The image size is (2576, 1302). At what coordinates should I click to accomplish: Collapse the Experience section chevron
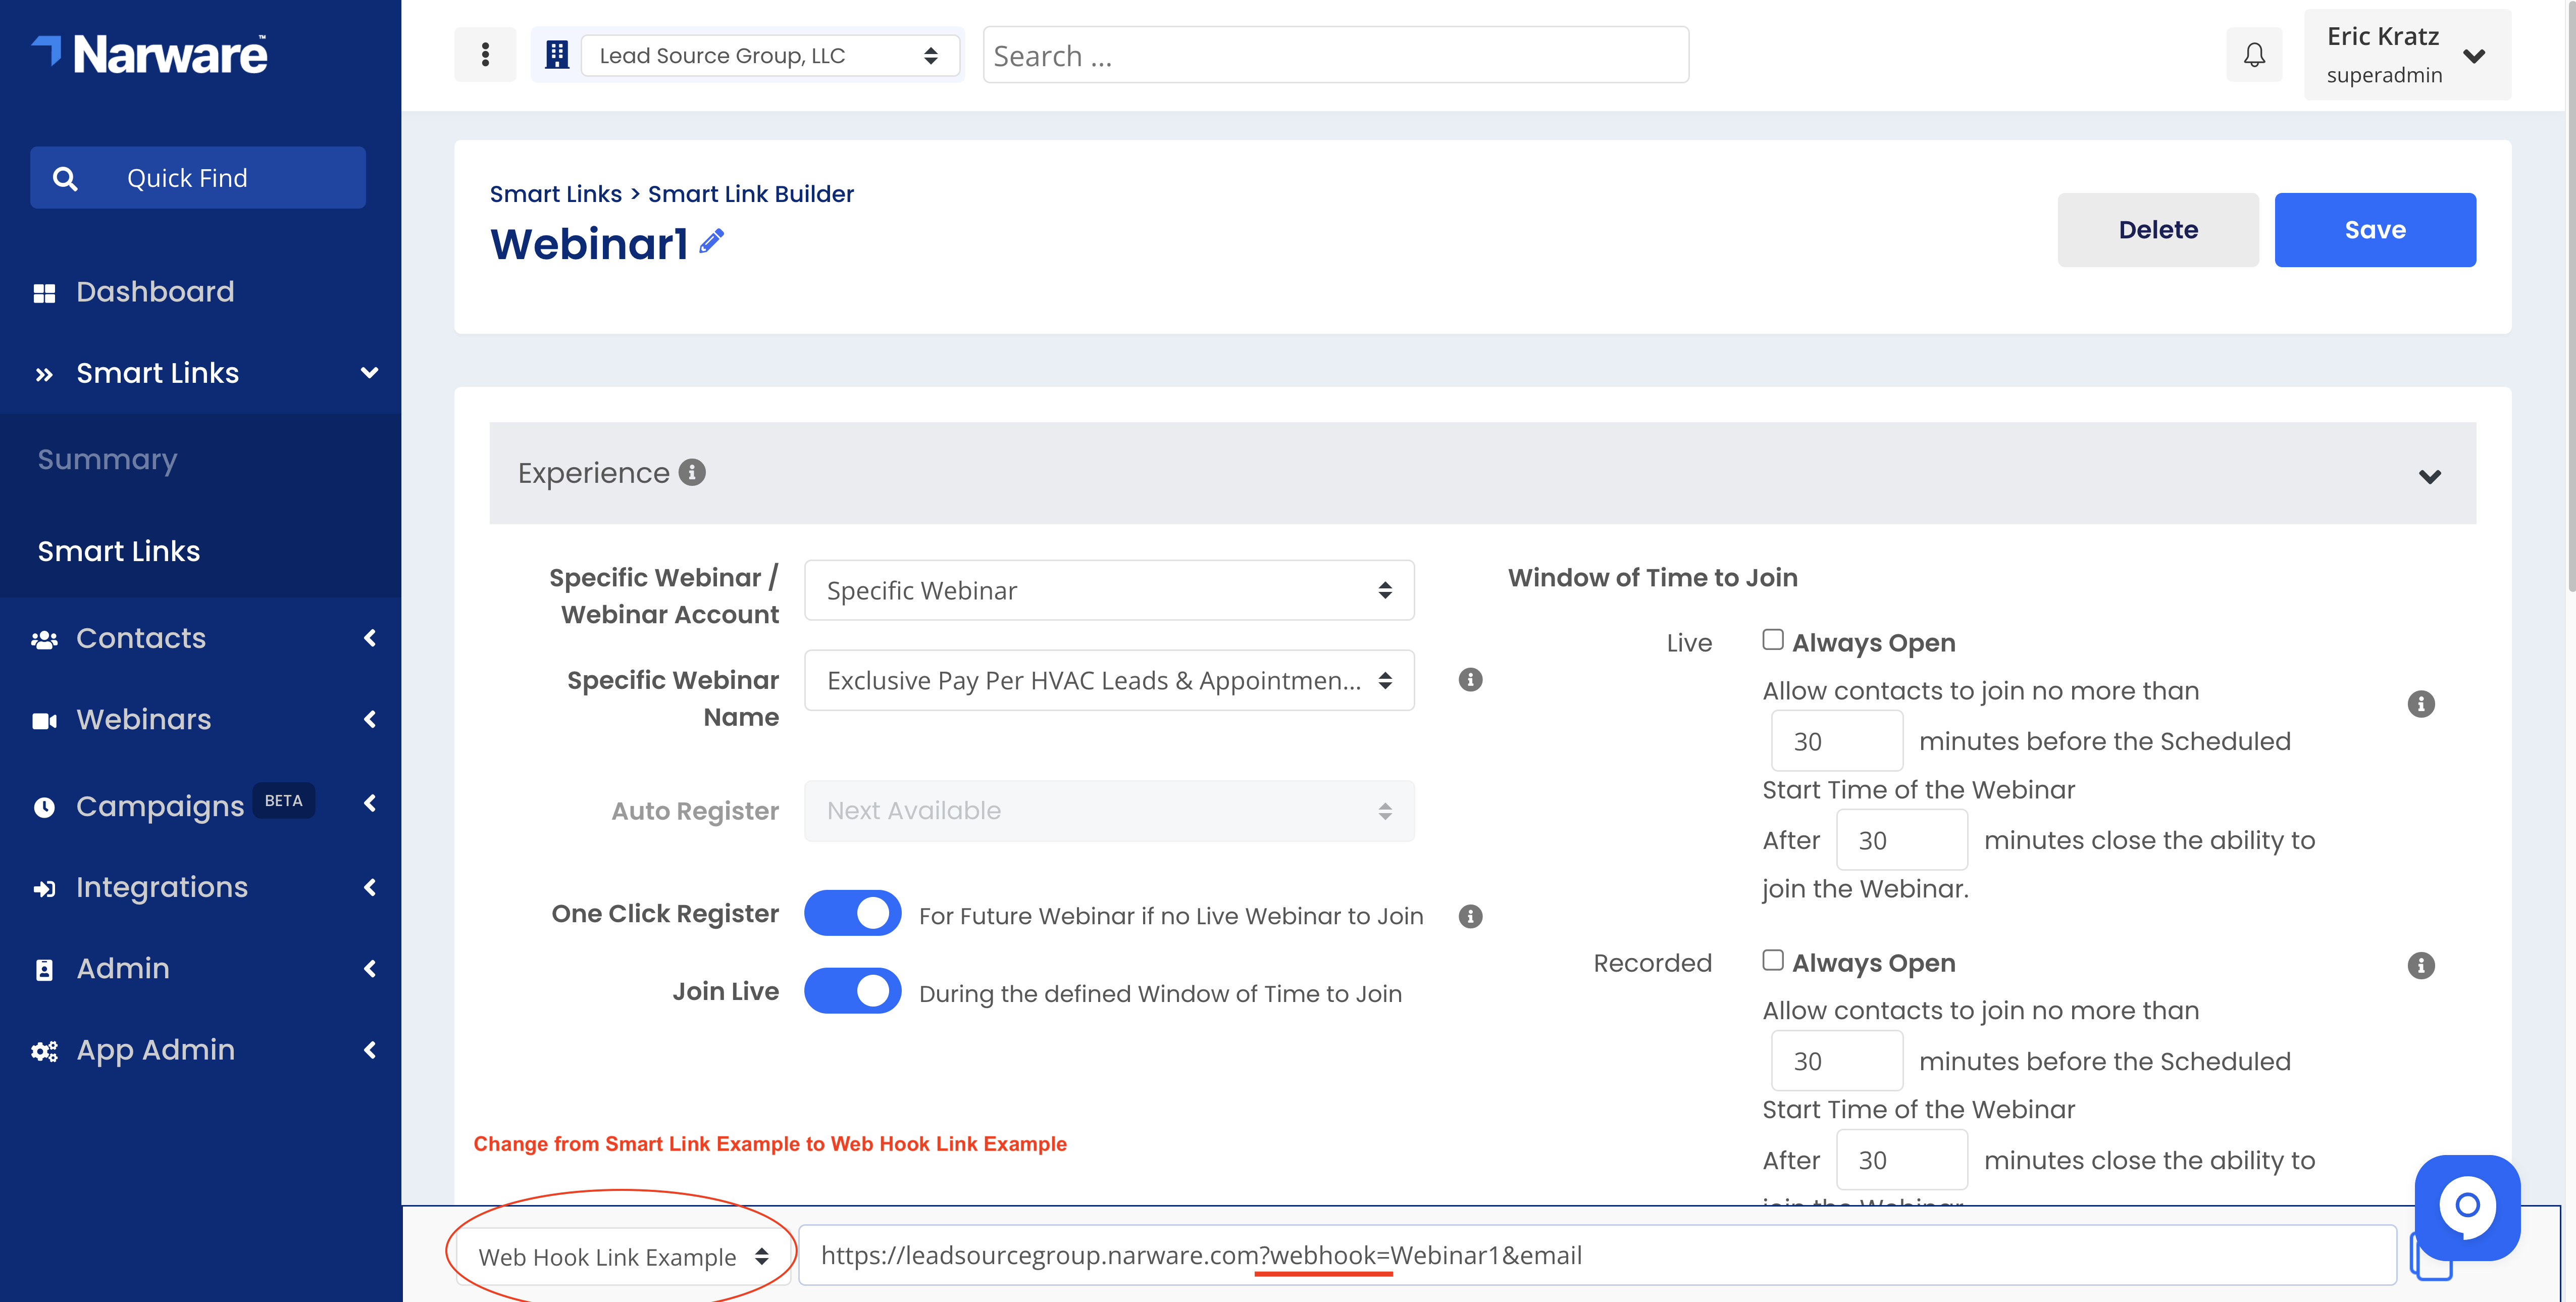[x=2430, y=476]
